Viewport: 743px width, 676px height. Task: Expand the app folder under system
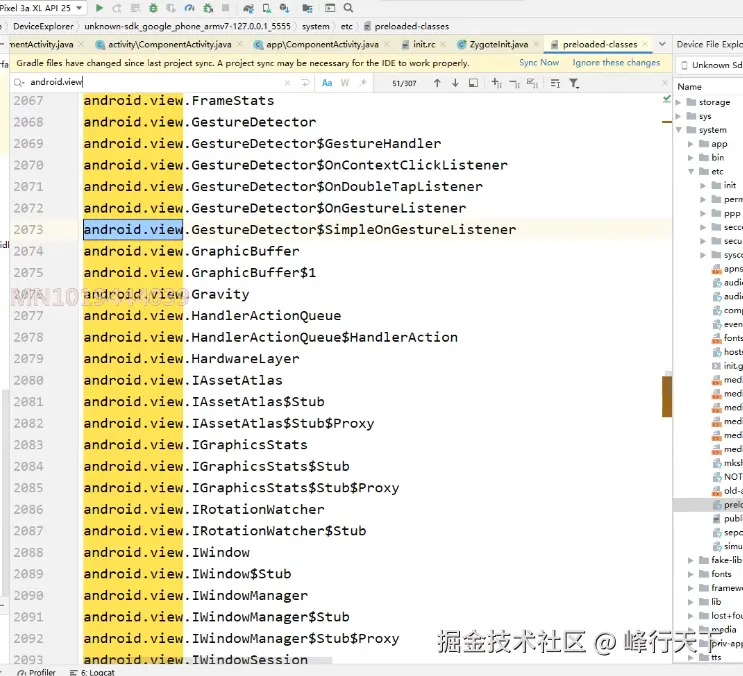pos(690,144)
